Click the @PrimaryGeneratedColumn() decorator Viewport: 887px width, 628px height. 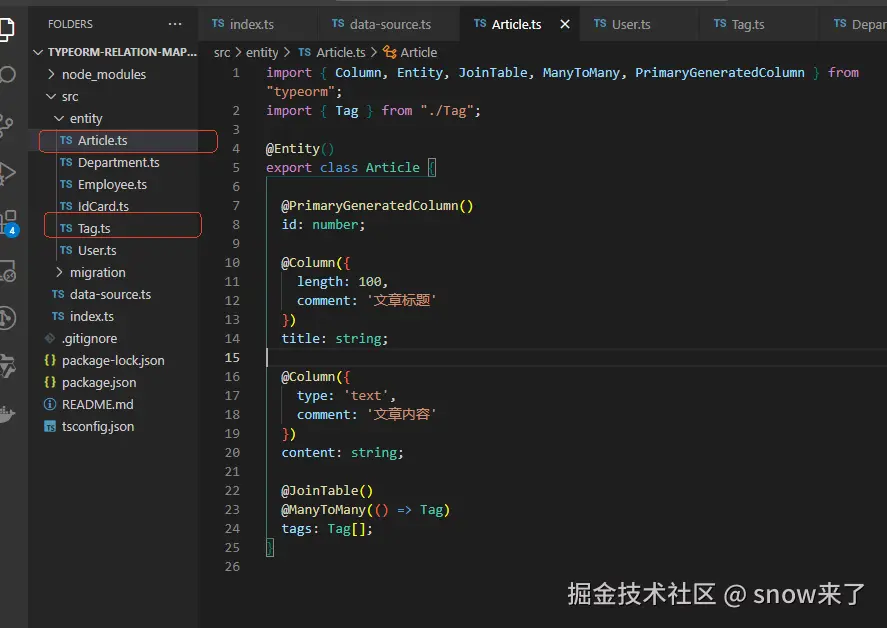tap(377, 205)
